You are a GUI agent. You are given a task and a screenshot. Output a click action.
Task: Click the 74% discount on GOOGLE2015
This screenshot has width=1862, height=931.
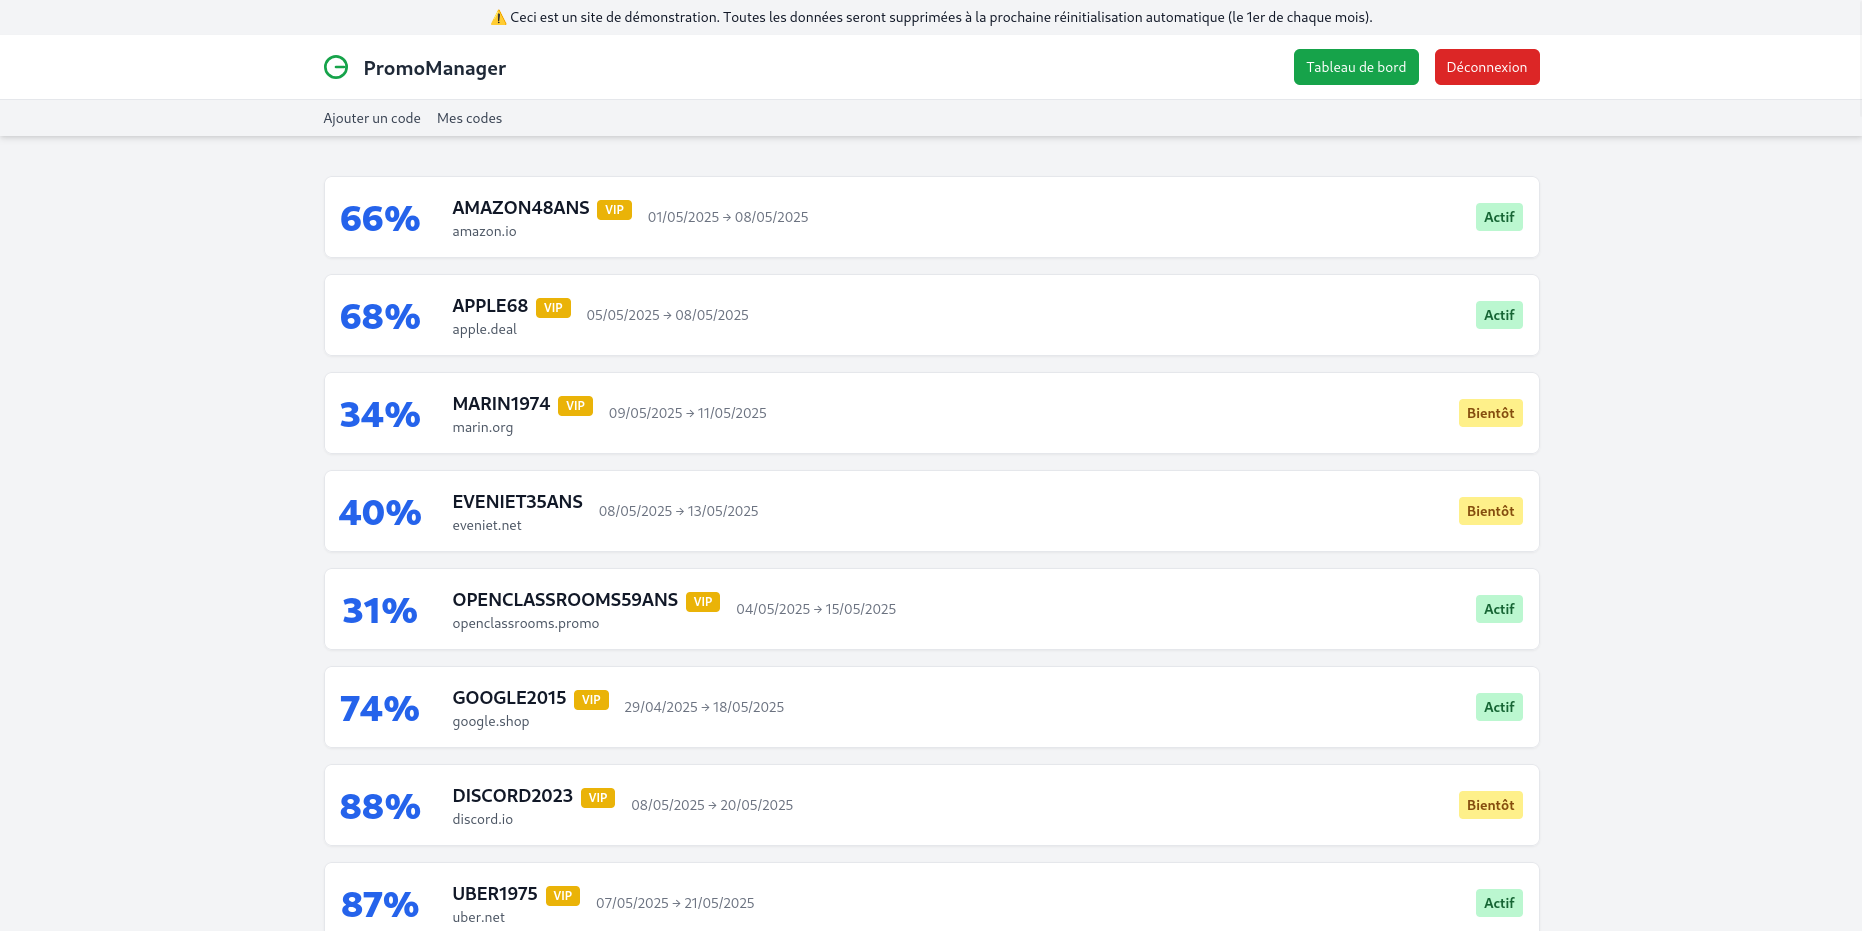coord(380,708)
